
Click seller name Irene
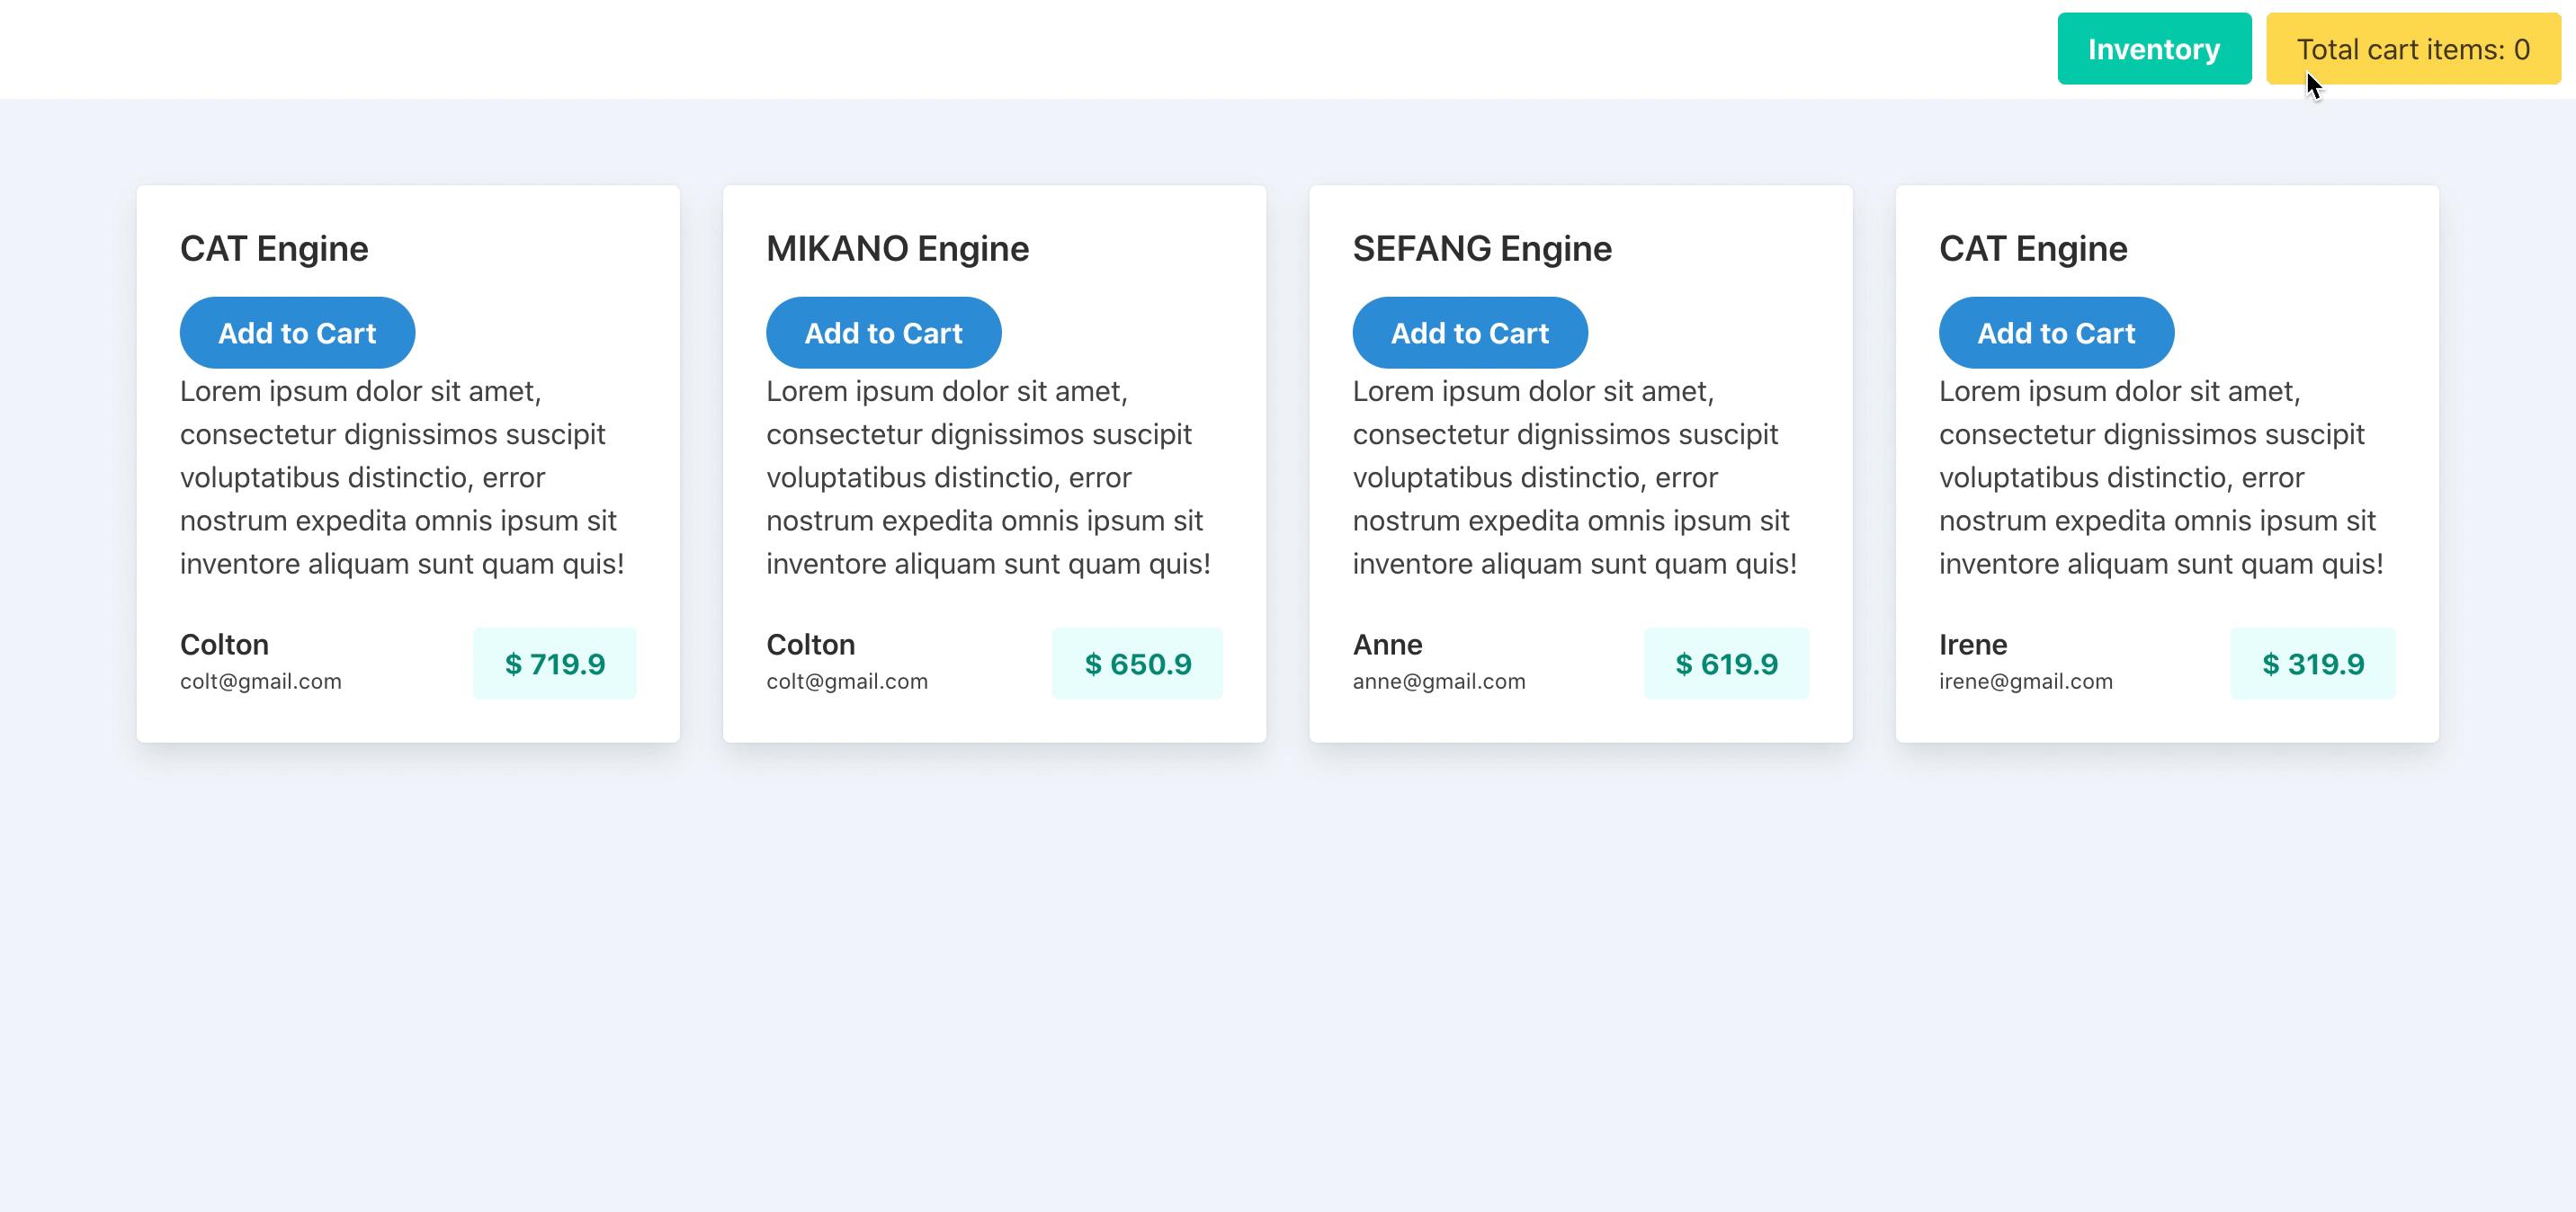(1973, 645)
